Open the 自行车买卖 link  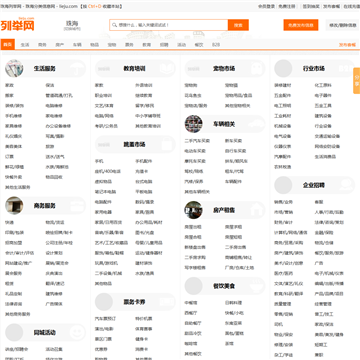[x=236, y=151]
